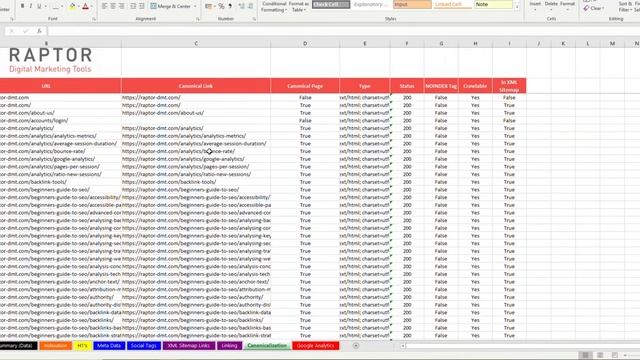Expand the cell styles gallery
Viewport: 640px width, 360px height.
tap(517, 7)
